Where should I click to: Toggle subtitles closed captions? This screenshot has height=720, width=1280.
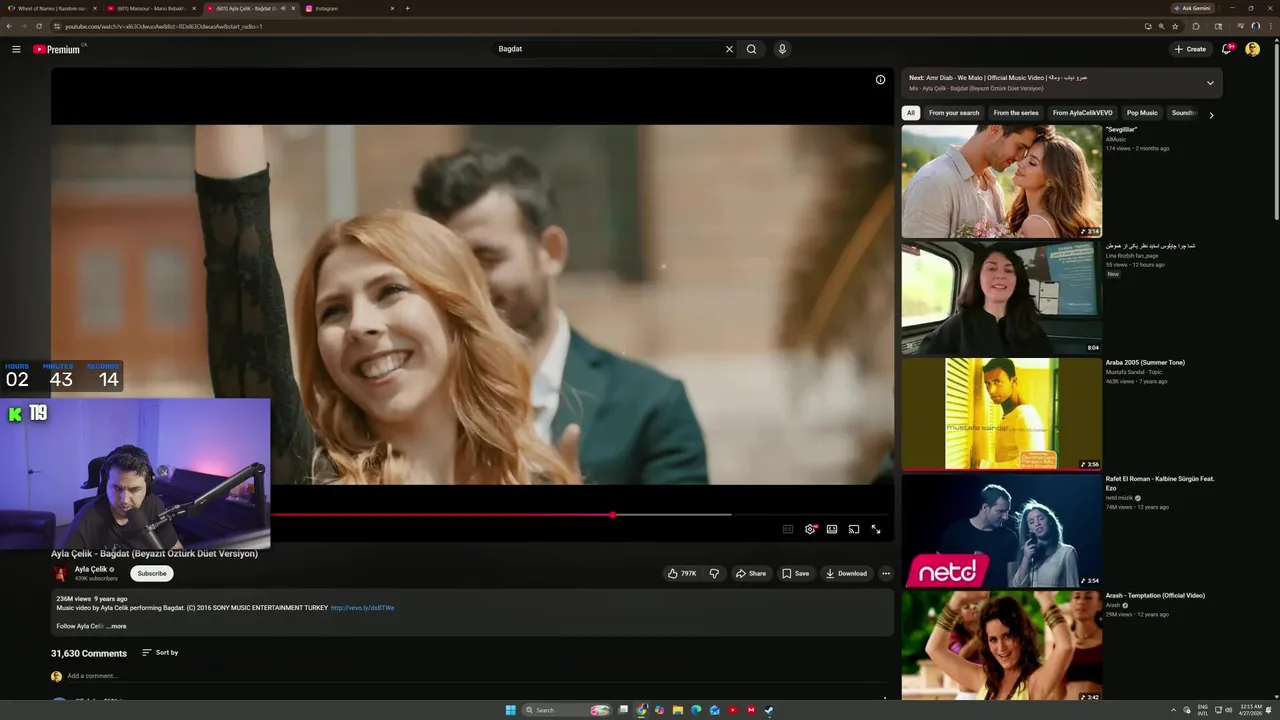(x=788, y=529)
